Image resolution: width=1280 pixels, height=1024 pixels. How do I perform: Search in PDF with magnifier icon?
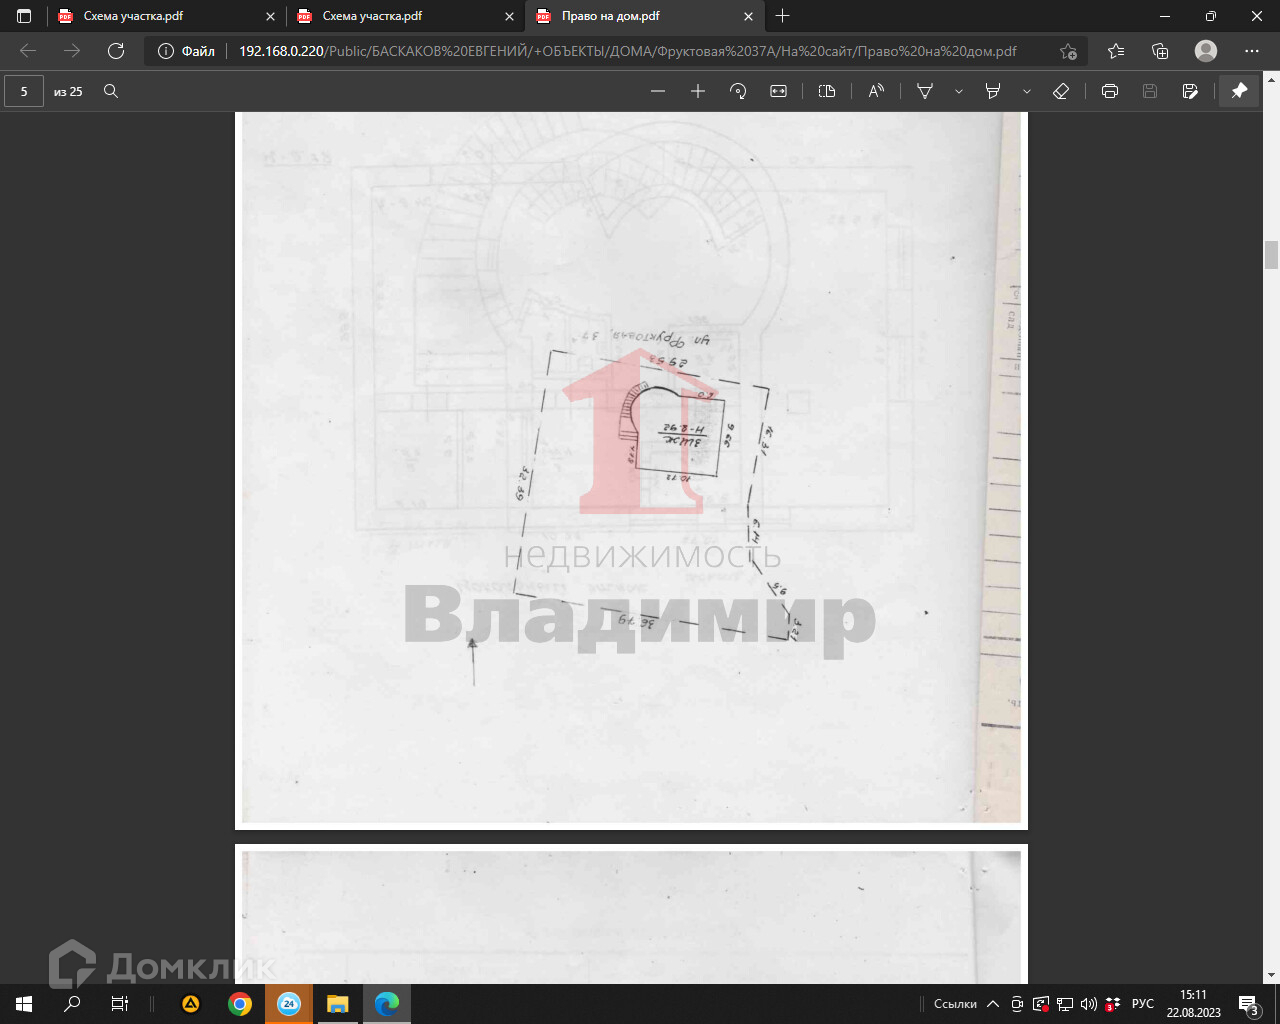tap(111, 91)
